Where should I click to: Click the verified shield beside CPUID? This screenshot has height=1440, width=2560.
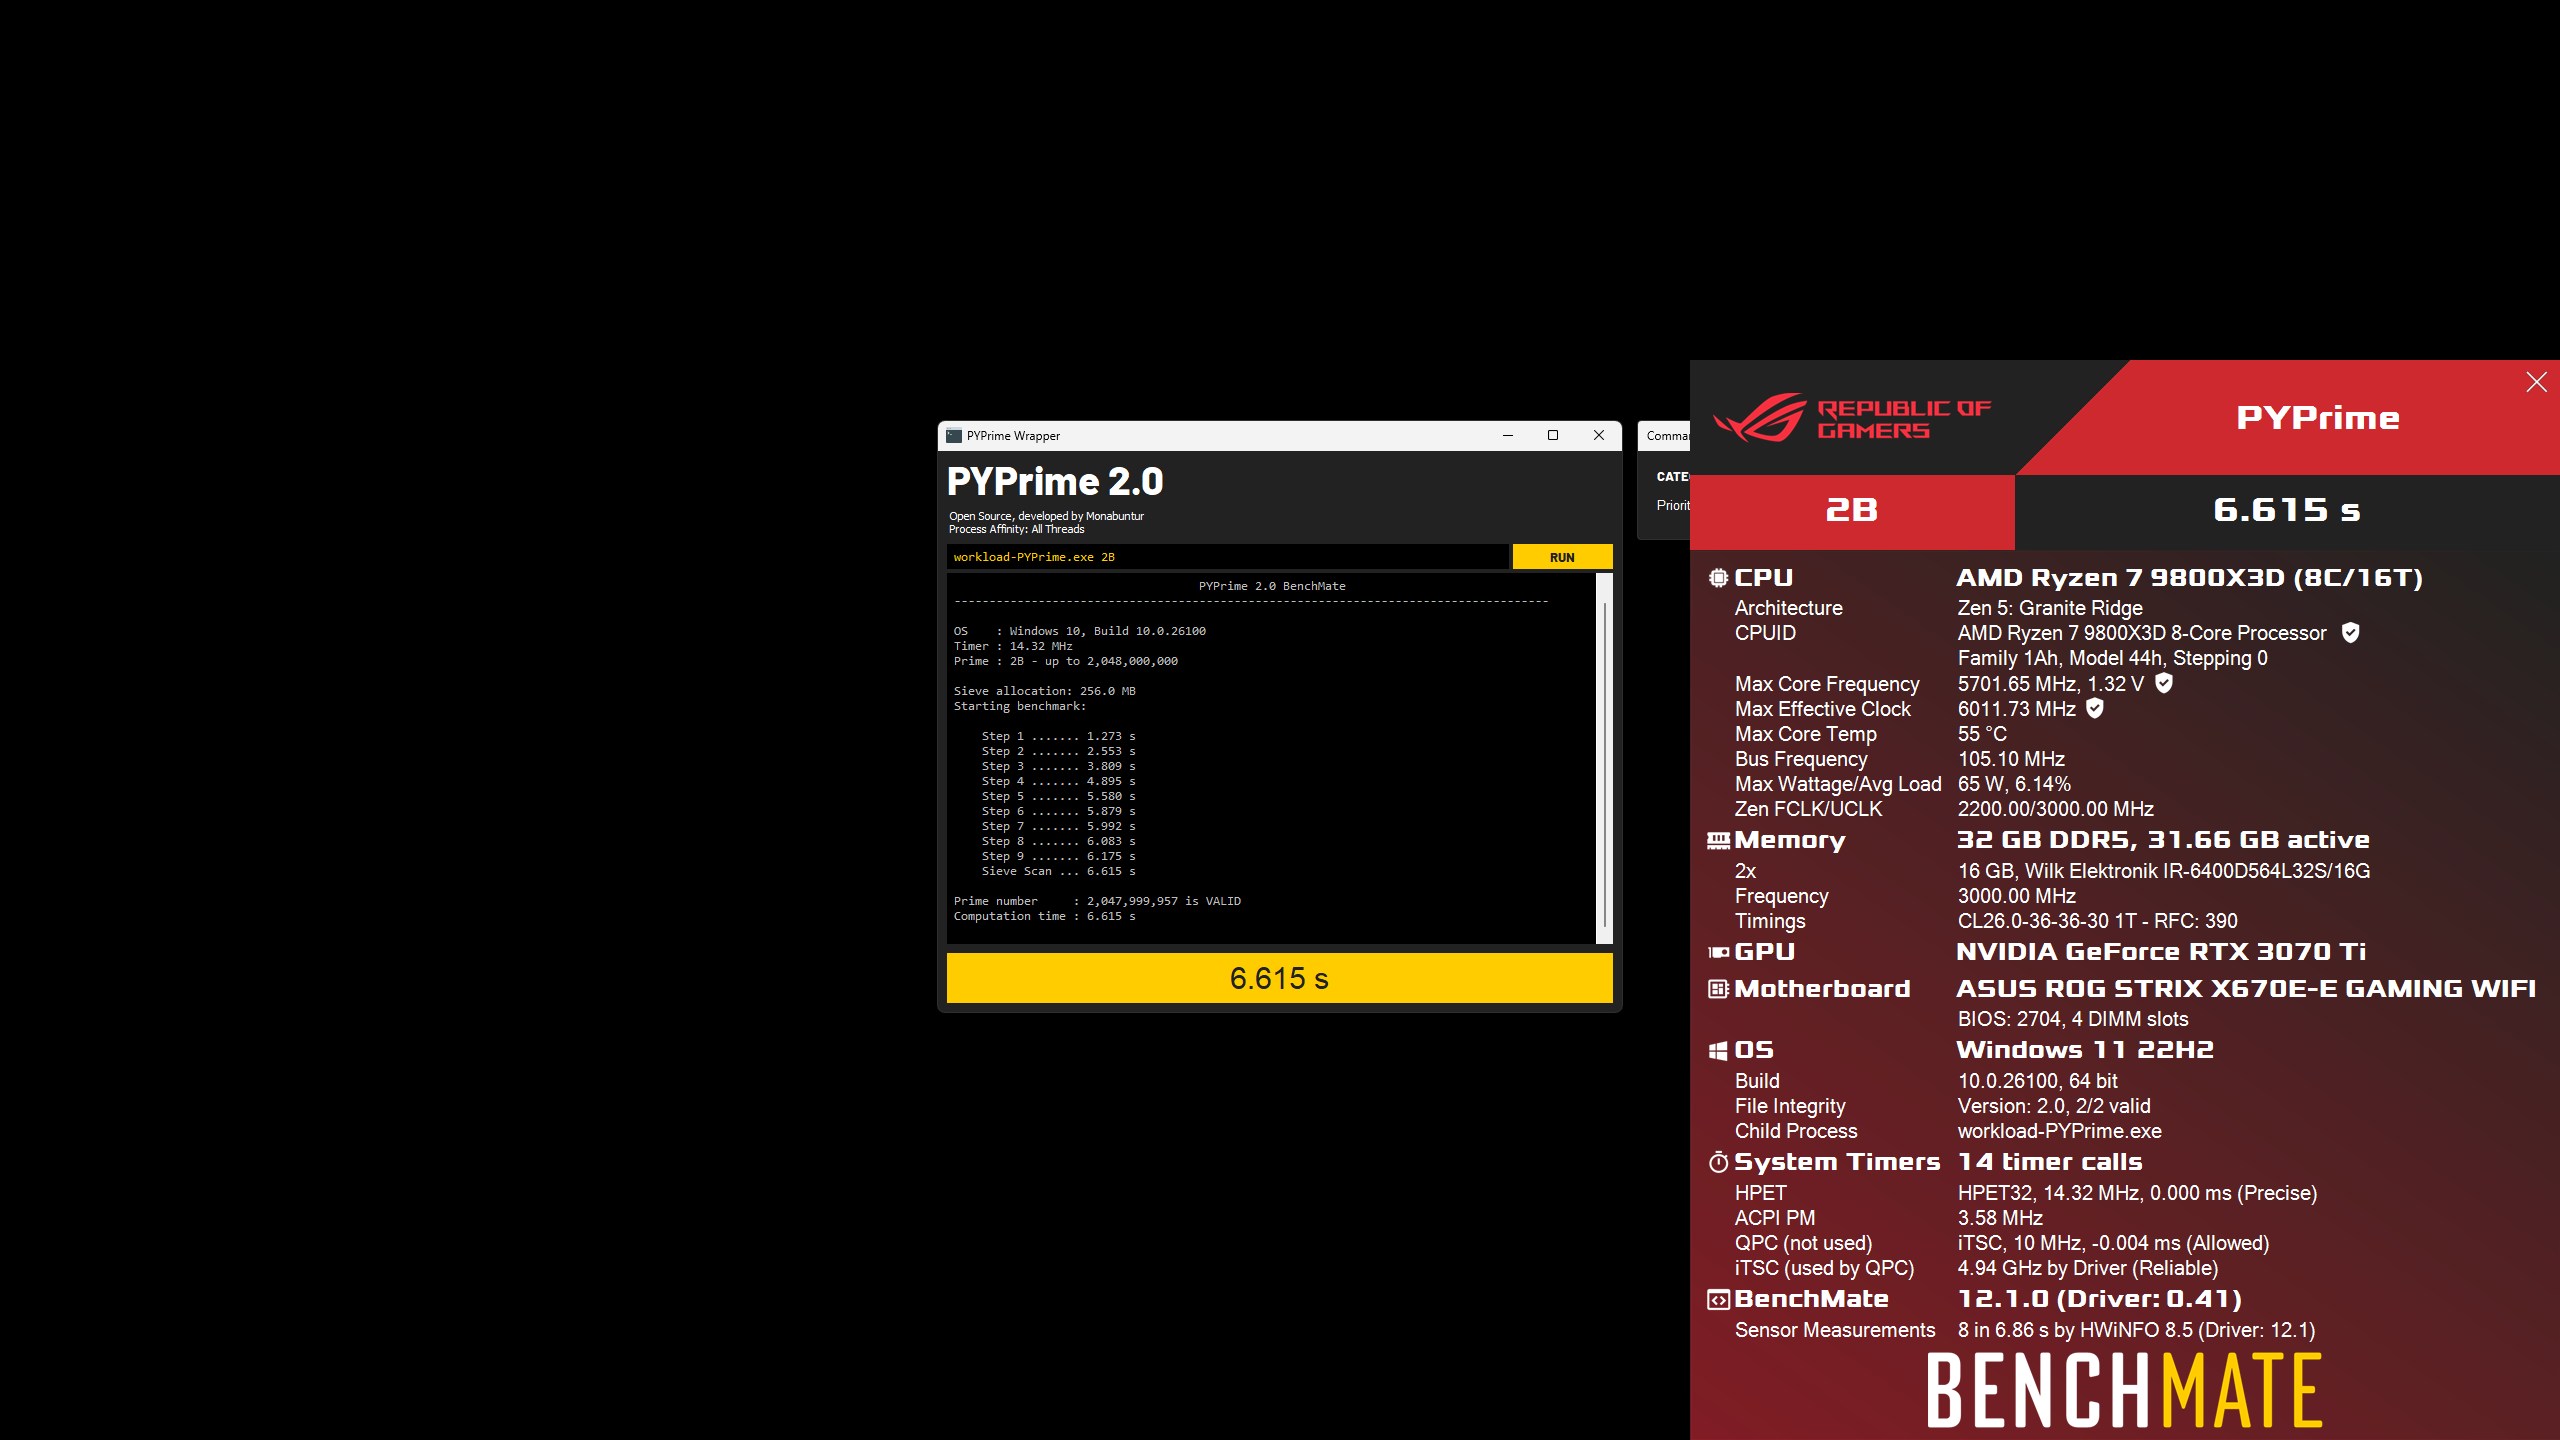2351,632
